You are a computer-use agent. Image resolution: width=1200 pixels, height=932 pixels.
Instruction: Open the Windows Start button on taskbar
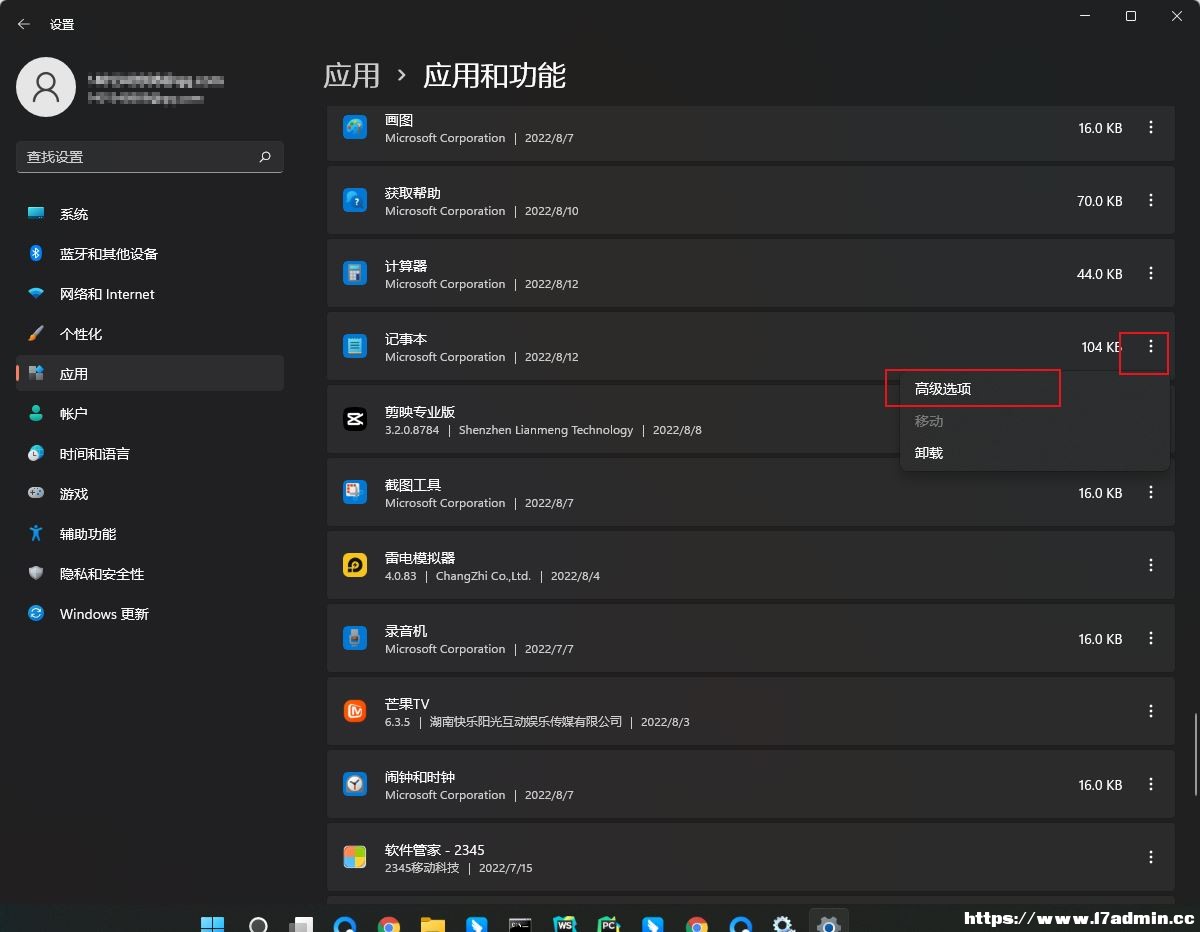[x=213, y=924]
